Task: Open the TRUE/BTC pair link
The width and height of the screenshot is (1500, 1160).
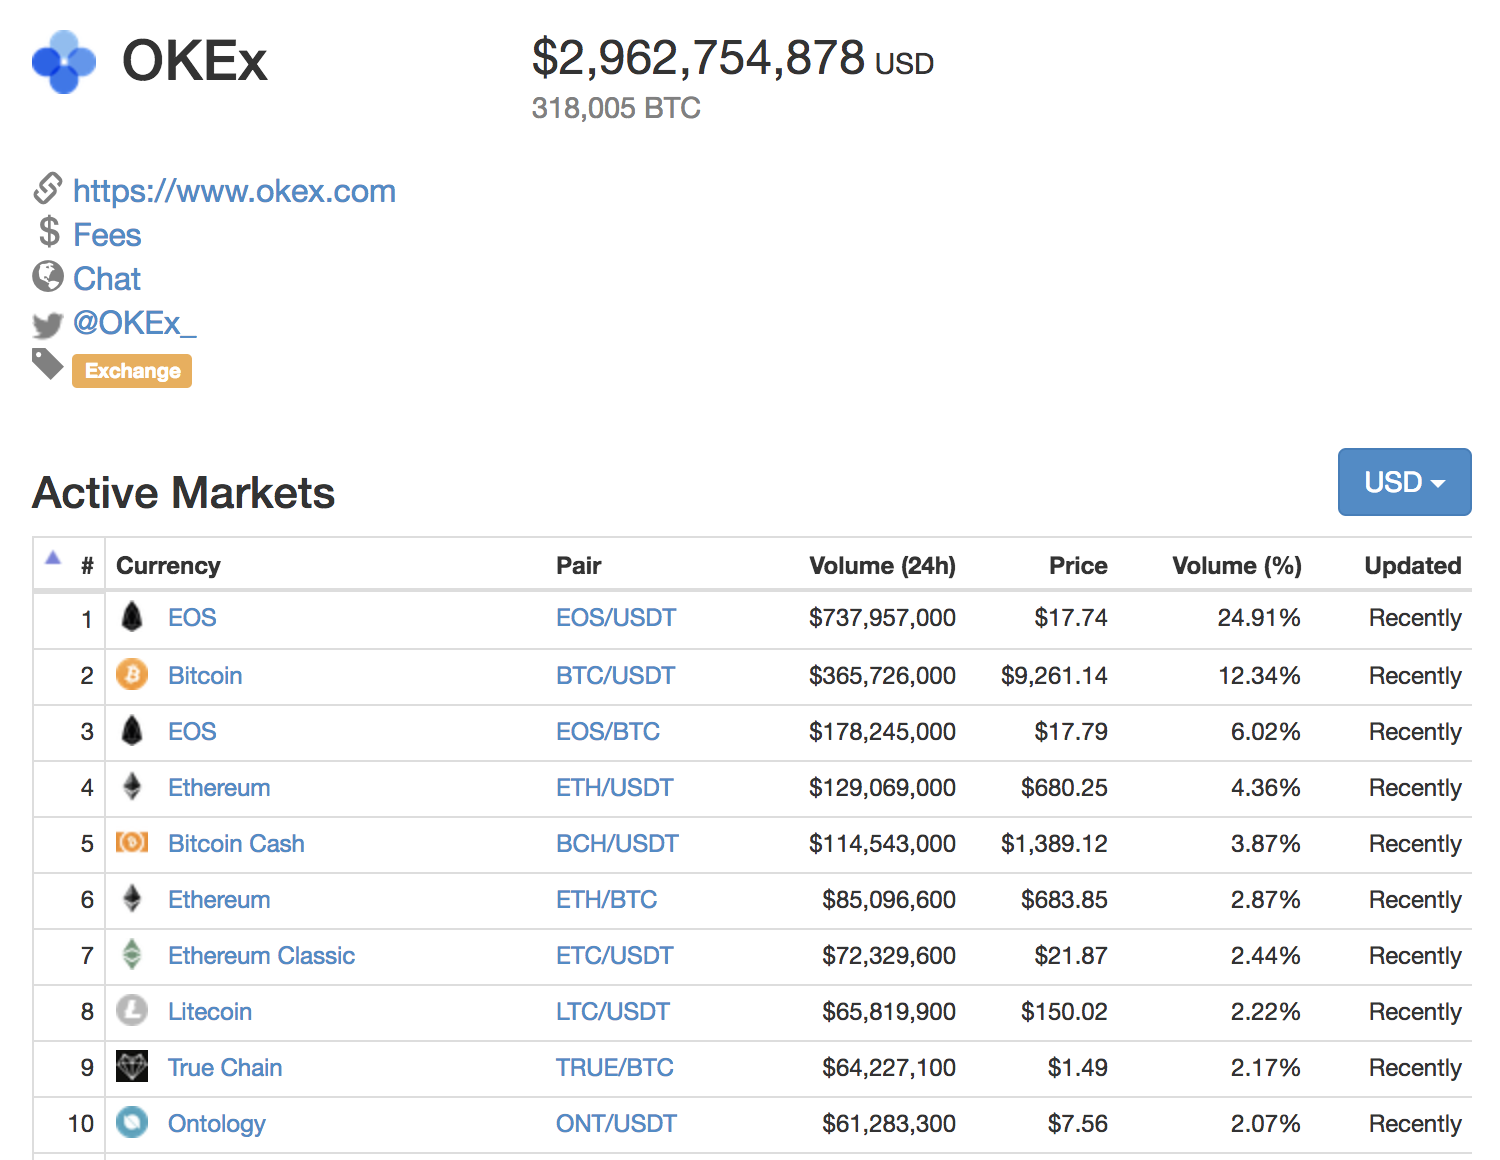Action: tap(615, 1068)
